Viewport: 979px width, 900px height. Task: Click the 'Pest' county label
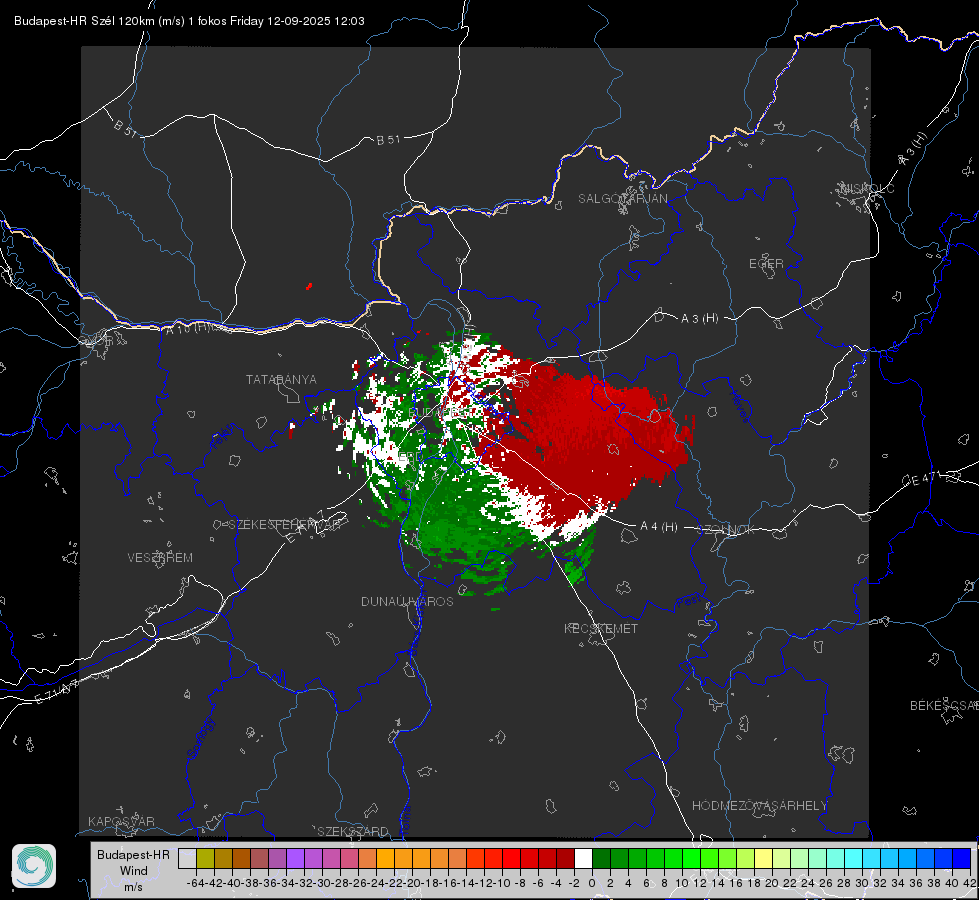689,602
